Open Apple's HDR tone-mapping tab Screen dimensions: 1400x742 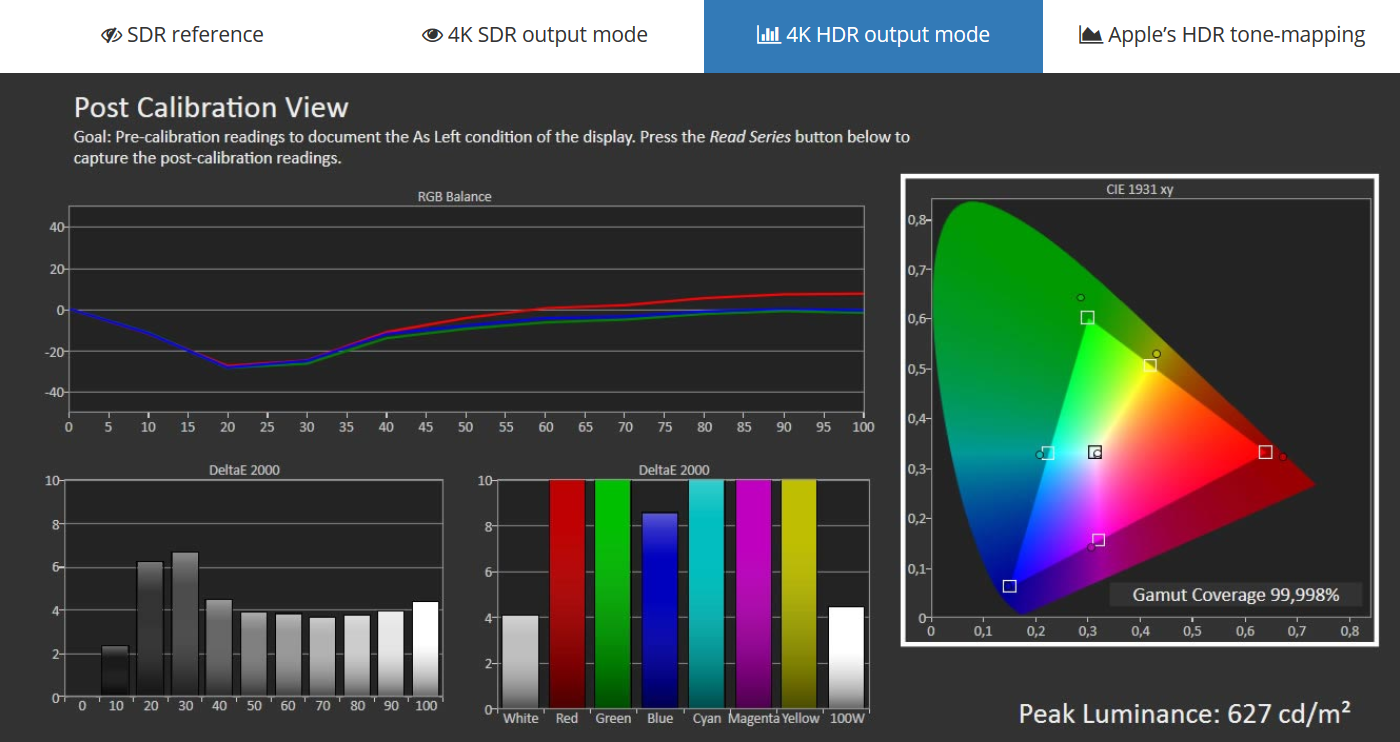click(x=1222, y=36)
